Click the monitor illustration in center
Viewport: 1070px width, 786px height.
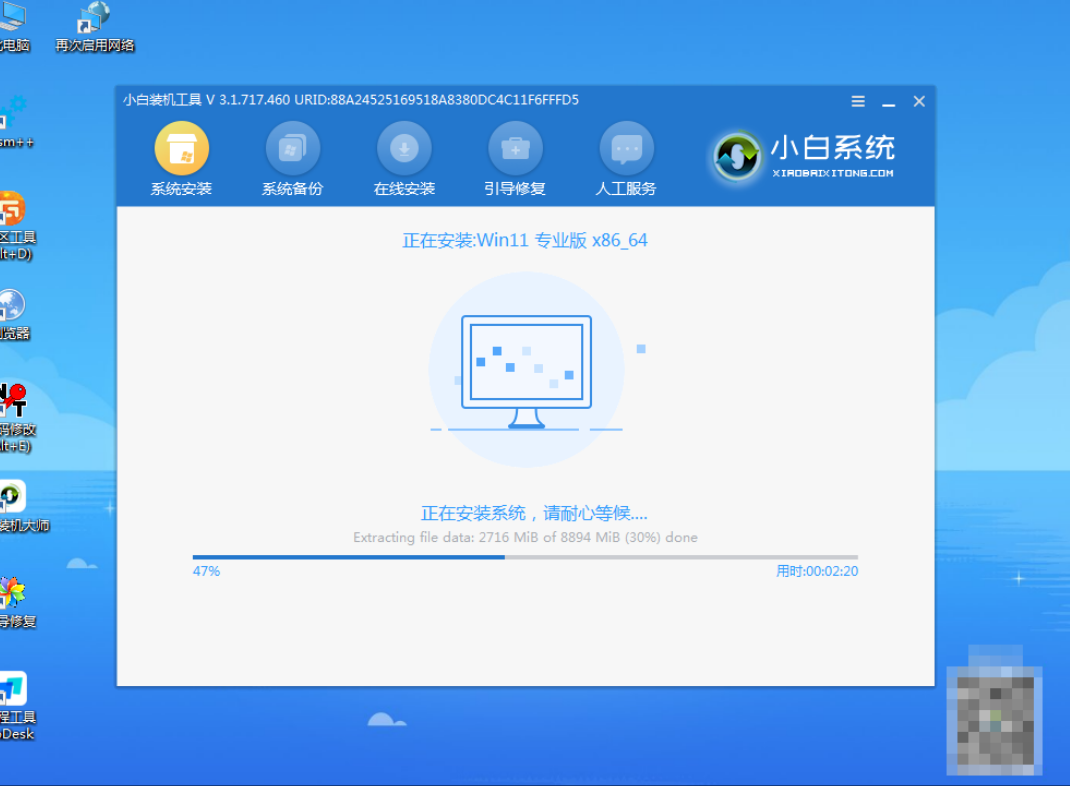coord(526,371)
